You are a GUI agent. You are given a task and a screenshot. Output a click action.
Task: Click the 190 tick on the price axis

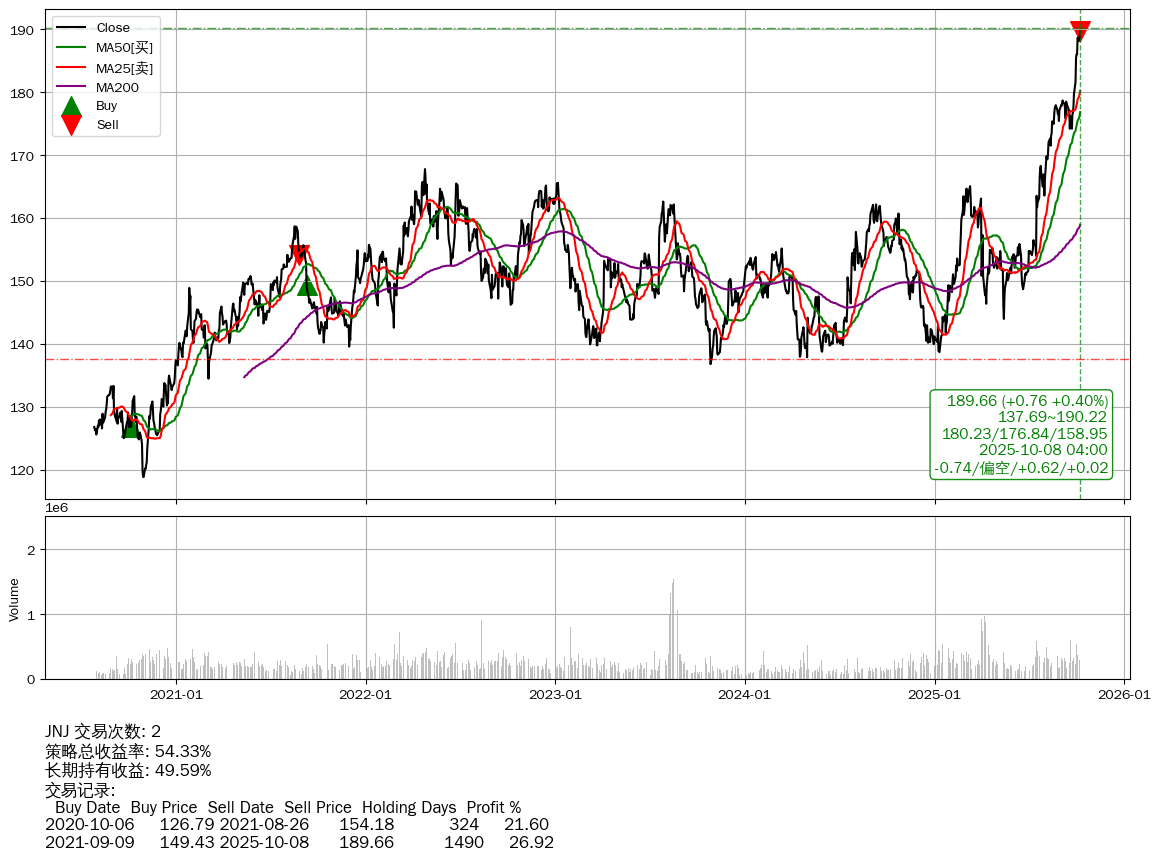23,30
